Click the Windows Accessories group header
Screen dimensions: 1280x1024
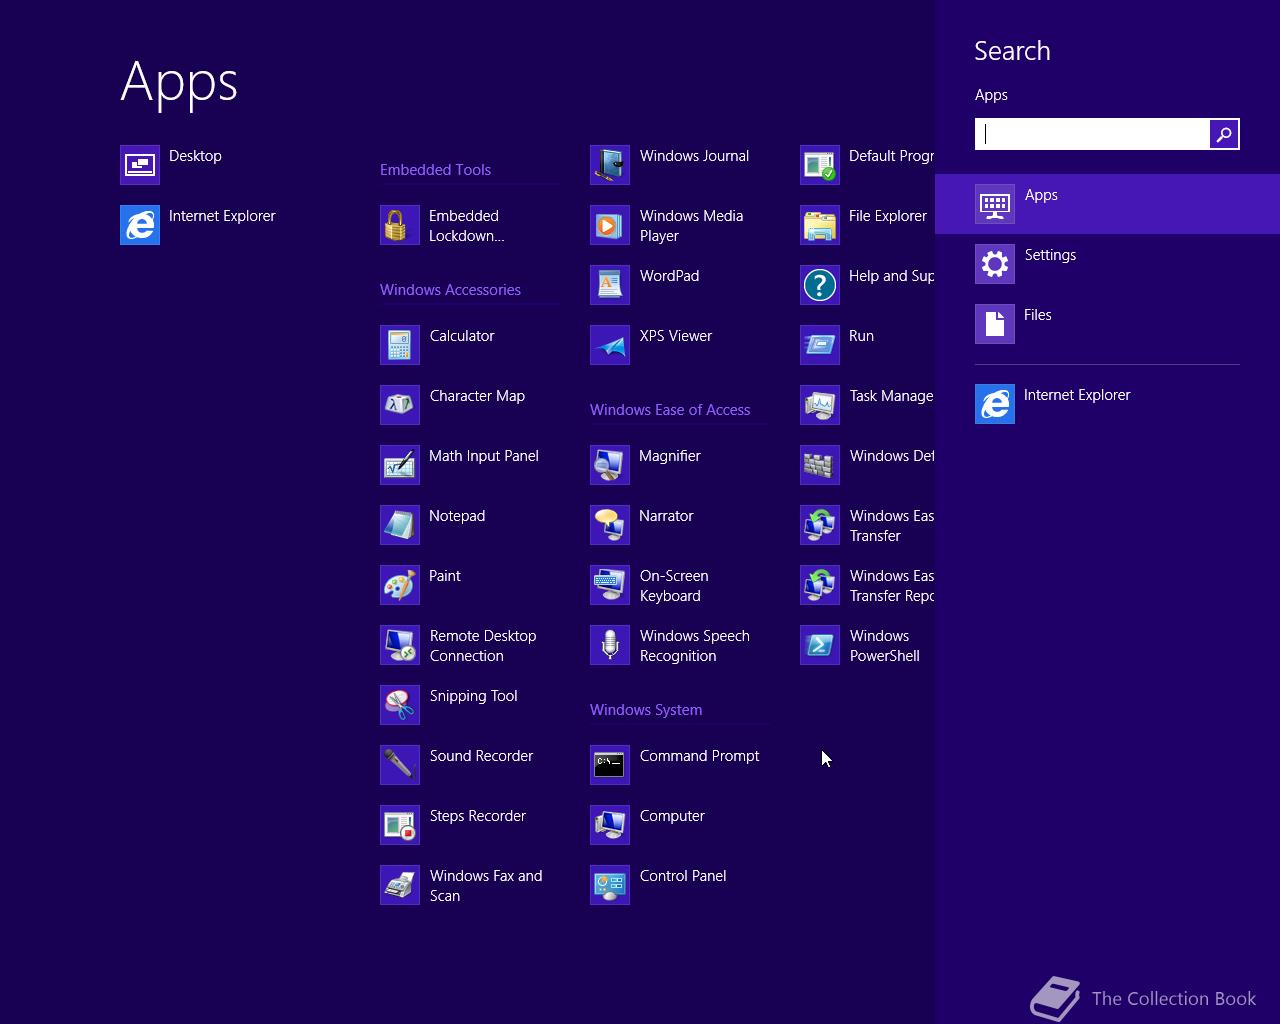click(450, 290)
